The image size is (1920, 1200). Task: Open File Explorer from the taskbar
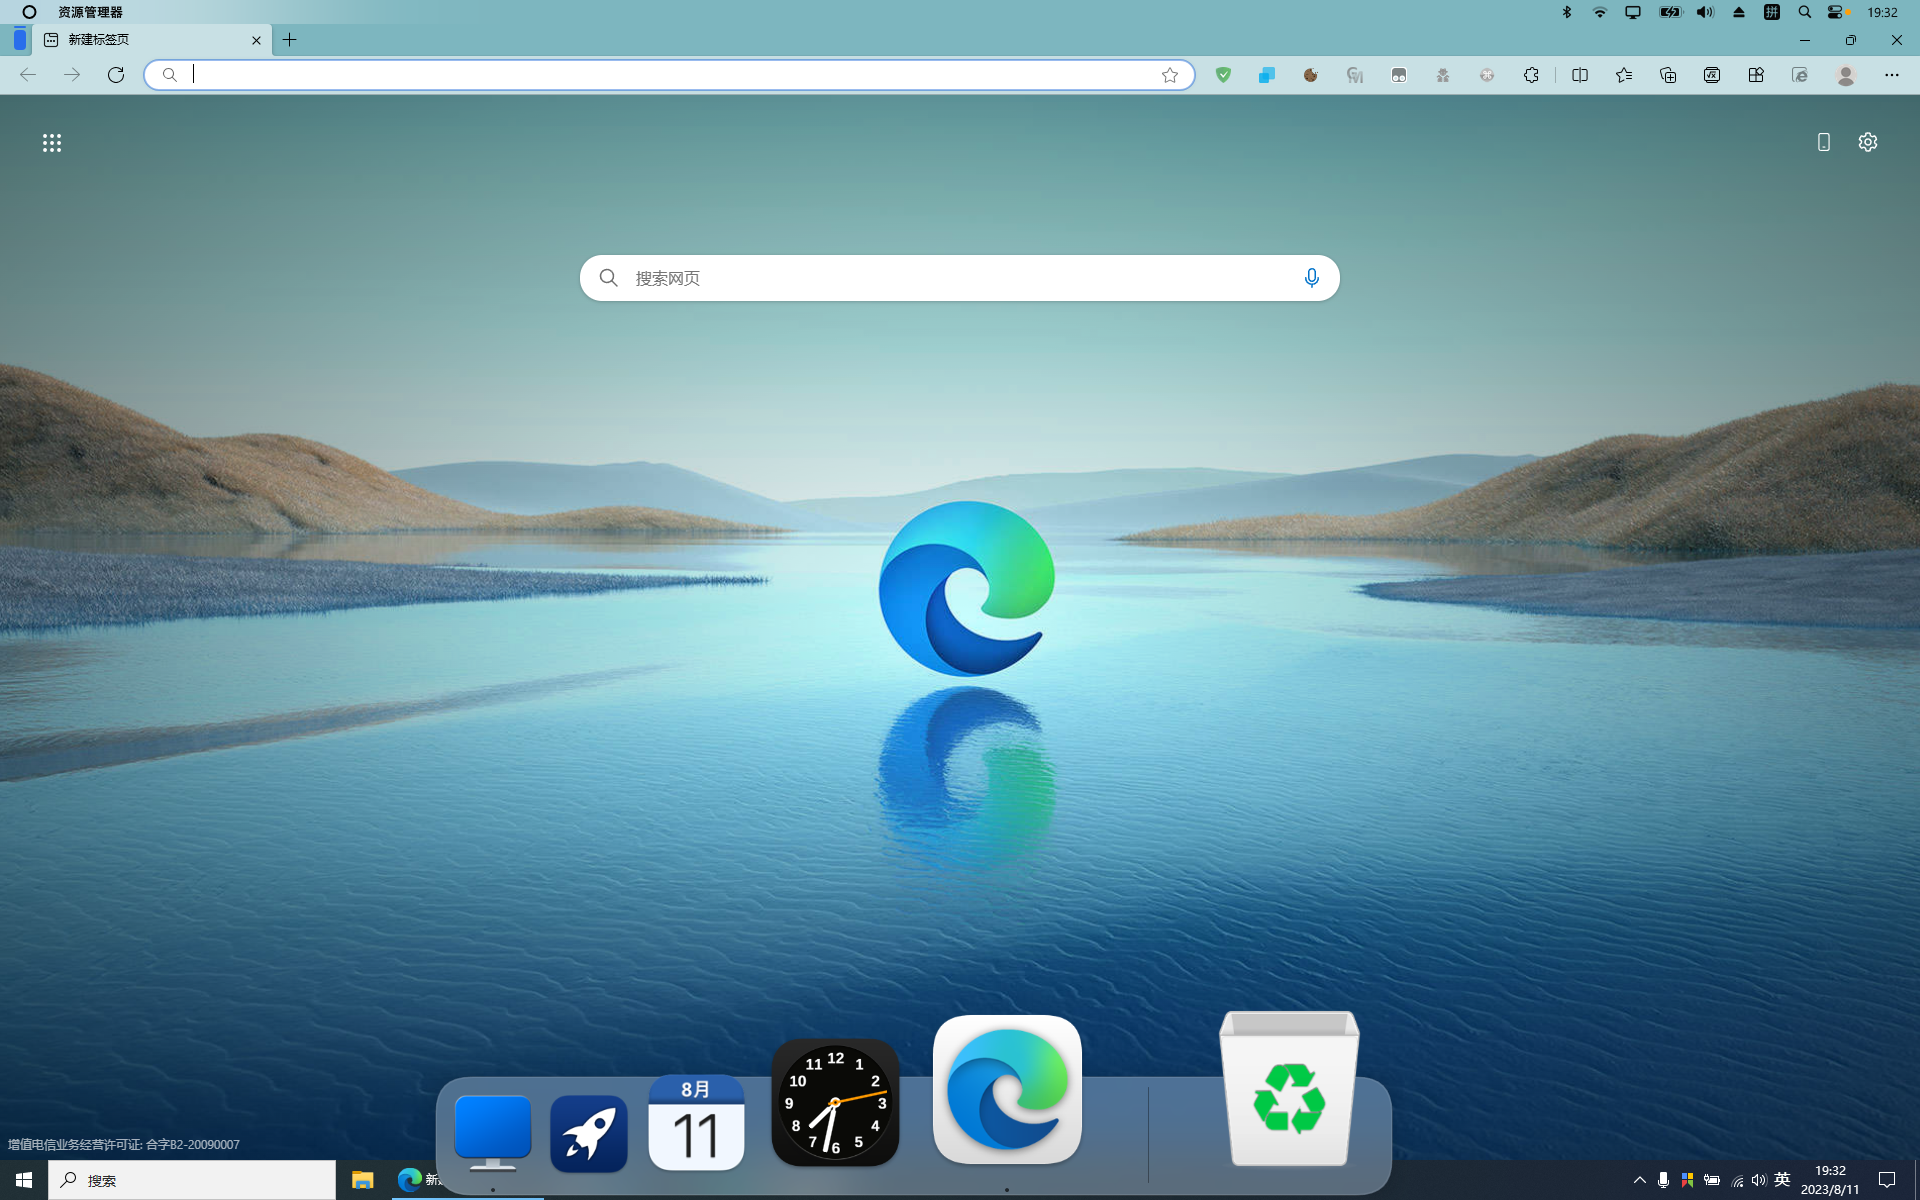[x=362, y=1180]
